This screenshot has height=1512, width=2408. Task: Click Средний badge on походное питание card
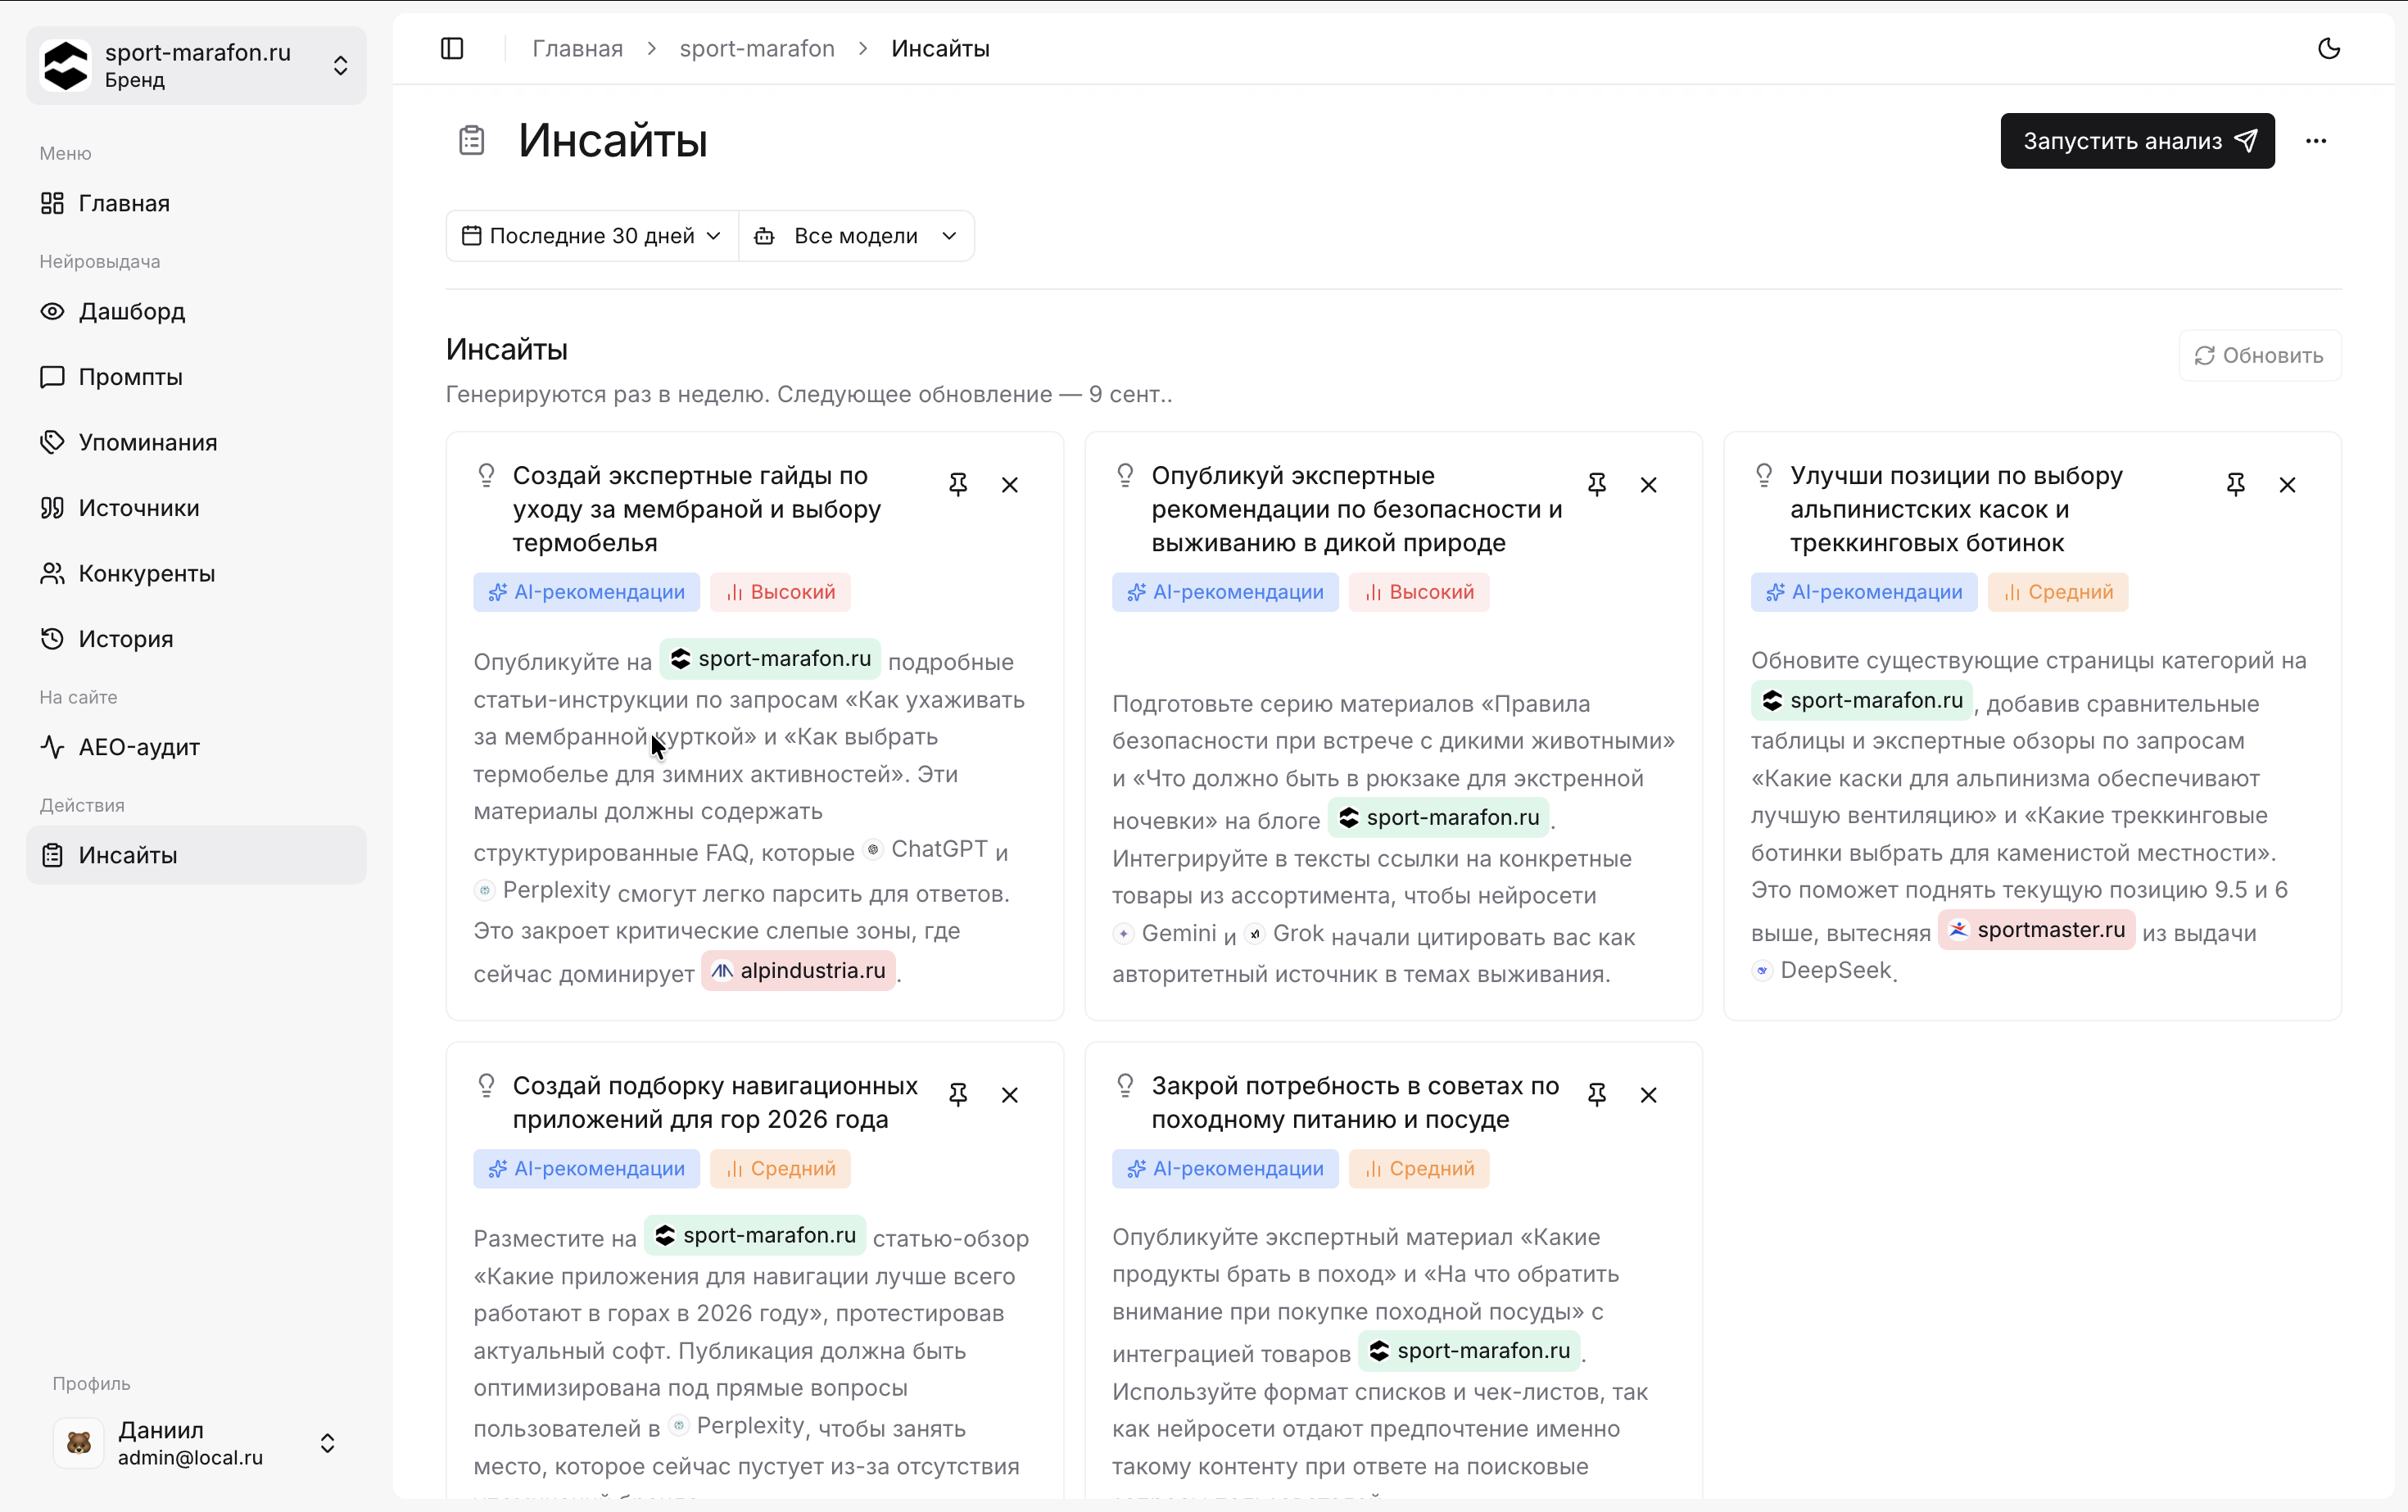pos(1419,1169)
